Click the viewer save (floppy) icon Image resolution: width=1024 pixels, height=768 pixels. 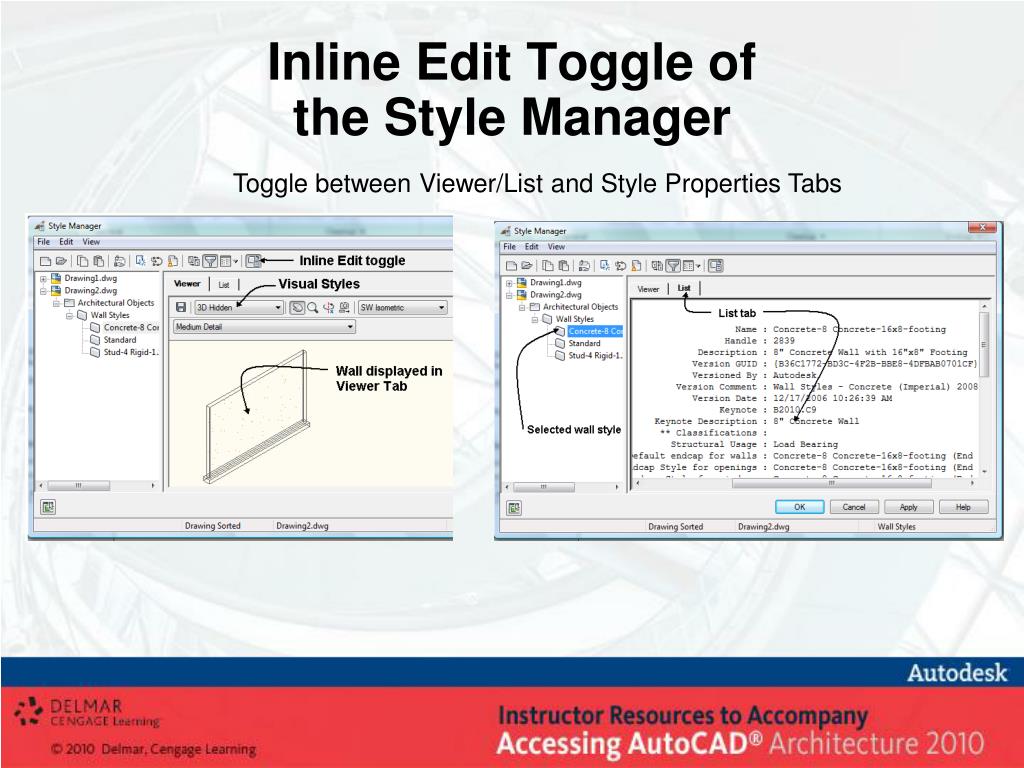(x=181, y=308)
